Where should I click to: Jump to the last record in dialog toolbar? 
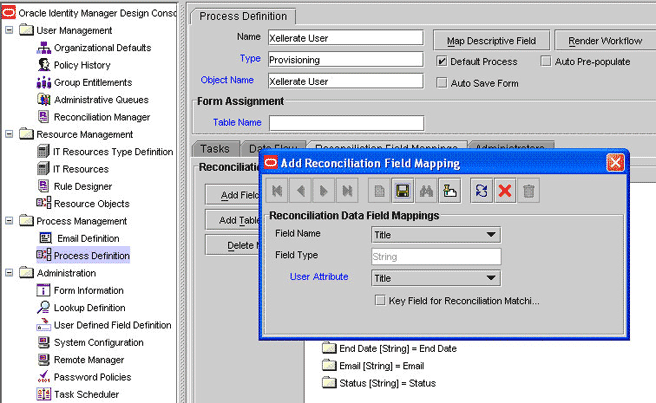click(x=347, y=191)
